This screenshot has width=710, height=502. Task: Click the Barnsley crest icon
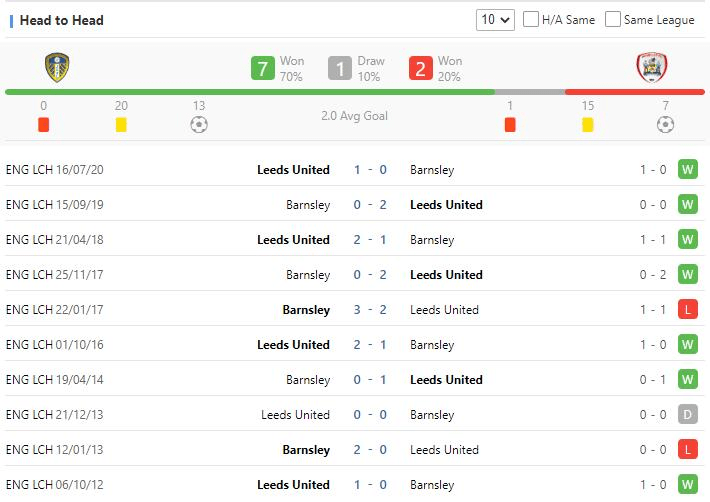(x=651, y=68)
